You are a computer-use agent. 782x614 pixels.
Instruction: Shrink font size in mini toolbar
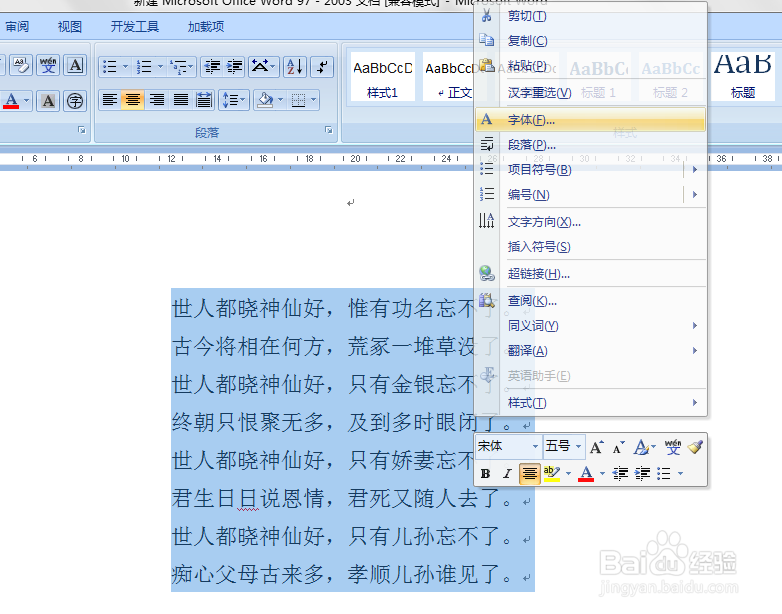(x=618, y=447)
